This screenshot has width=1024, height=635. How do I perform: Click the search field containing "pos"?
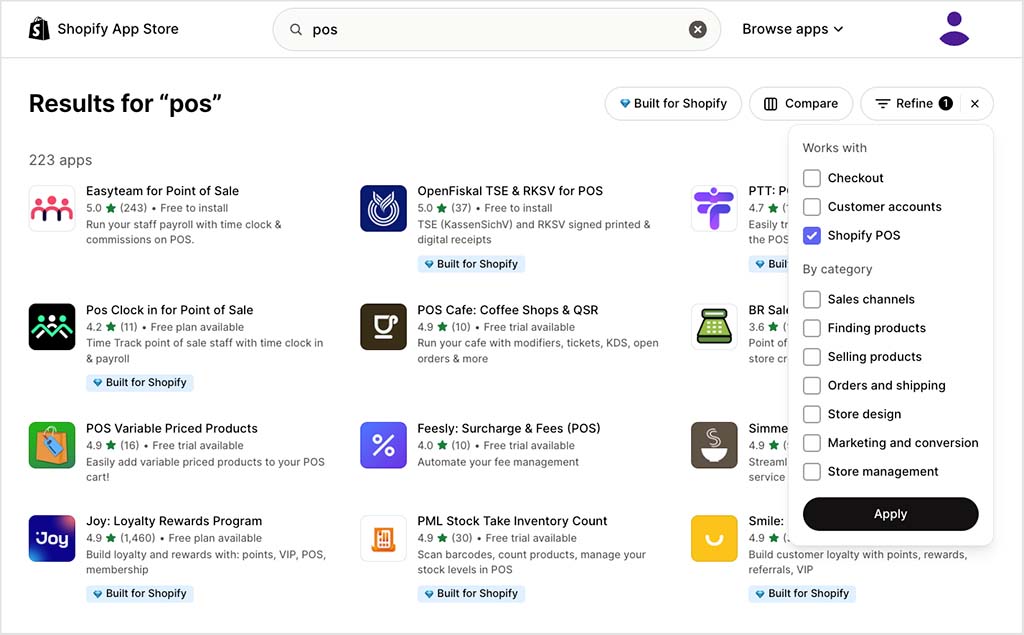[496, 29]
